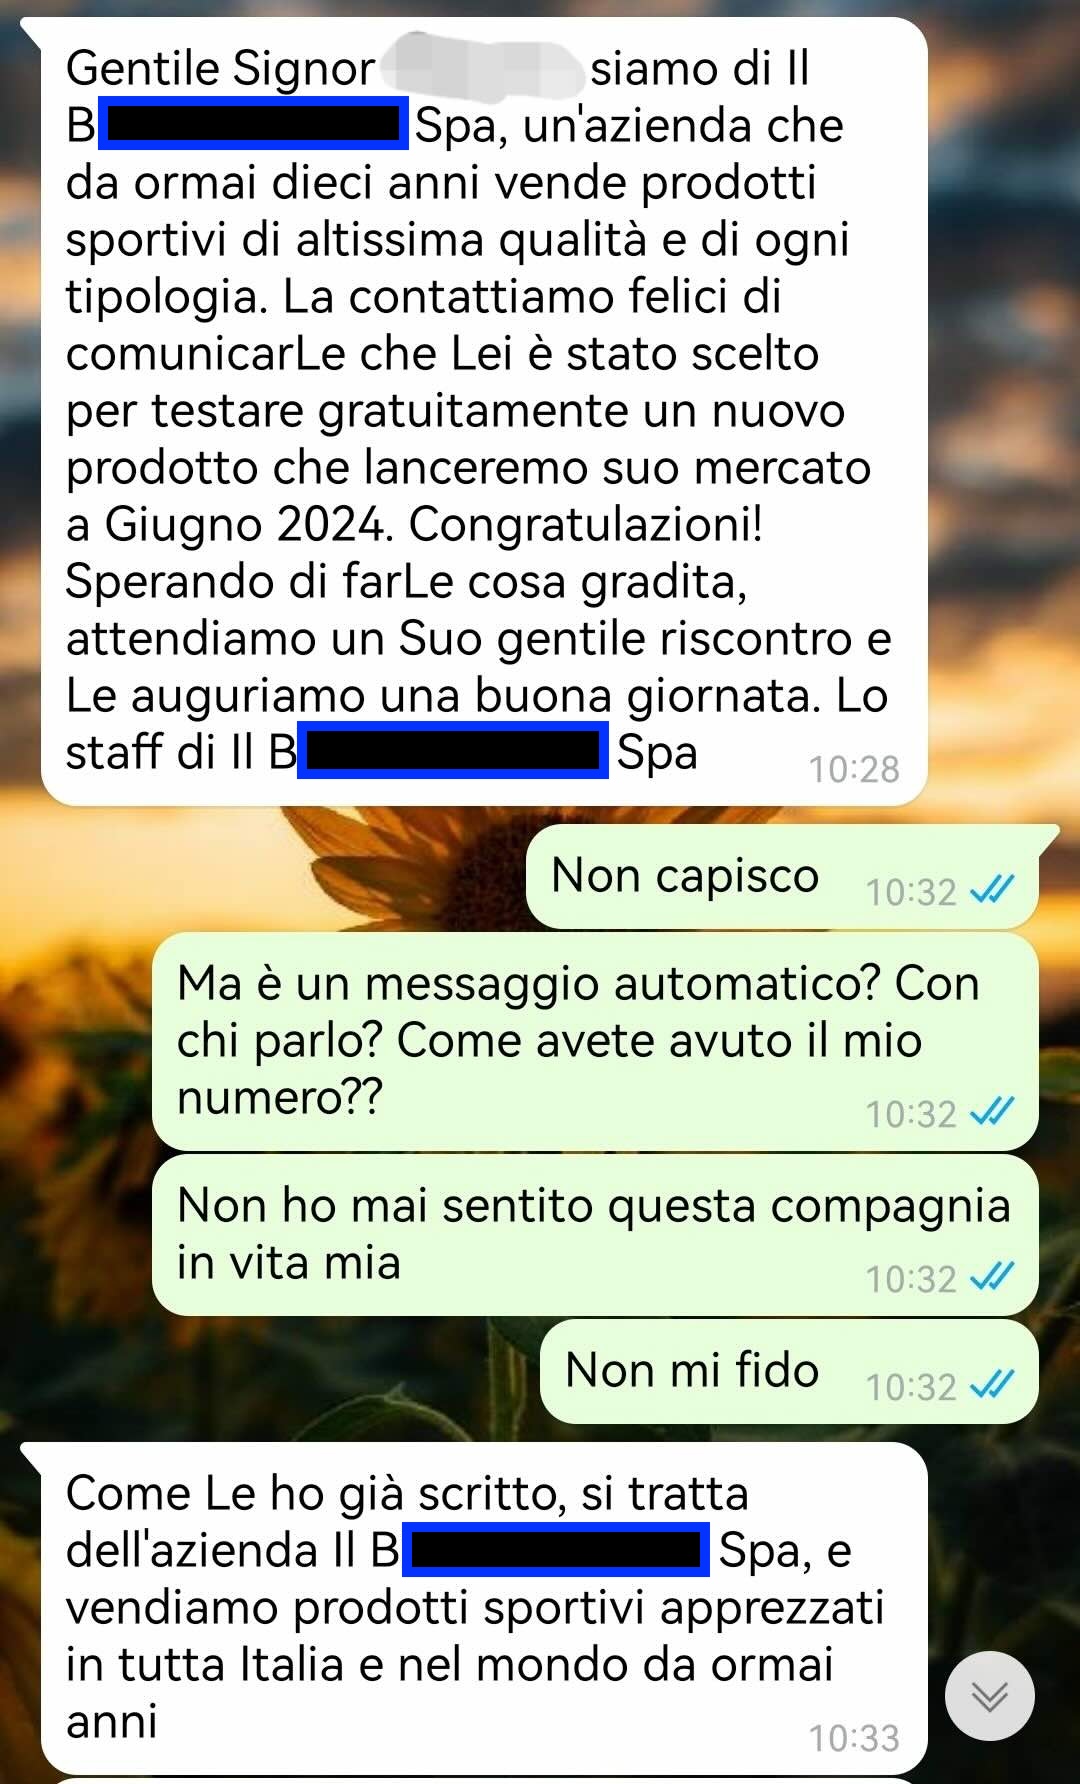The height and width of the screenshot is (1784, 1080).
Task: Tap read receipt ticks on "Non capisco"
Action: [992, 889]
